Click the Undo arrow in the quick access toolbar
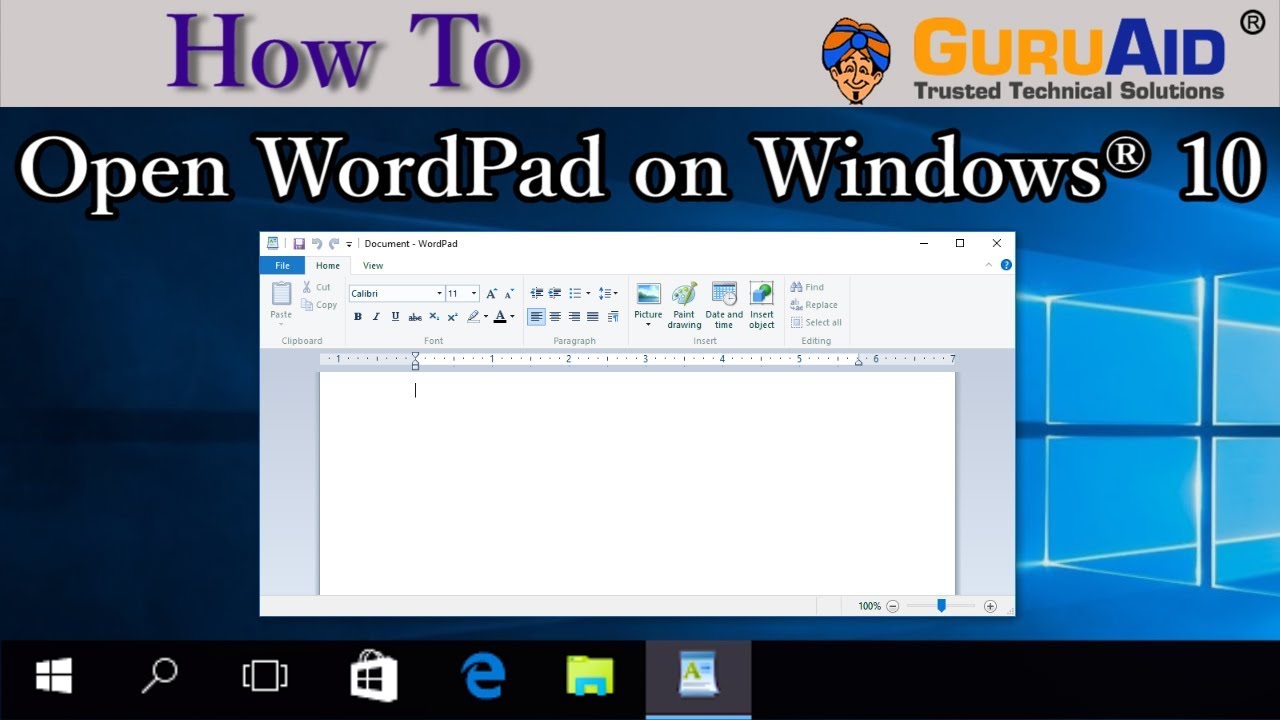1280x720 pixels. pyautogui.click(x=317, y=243)
